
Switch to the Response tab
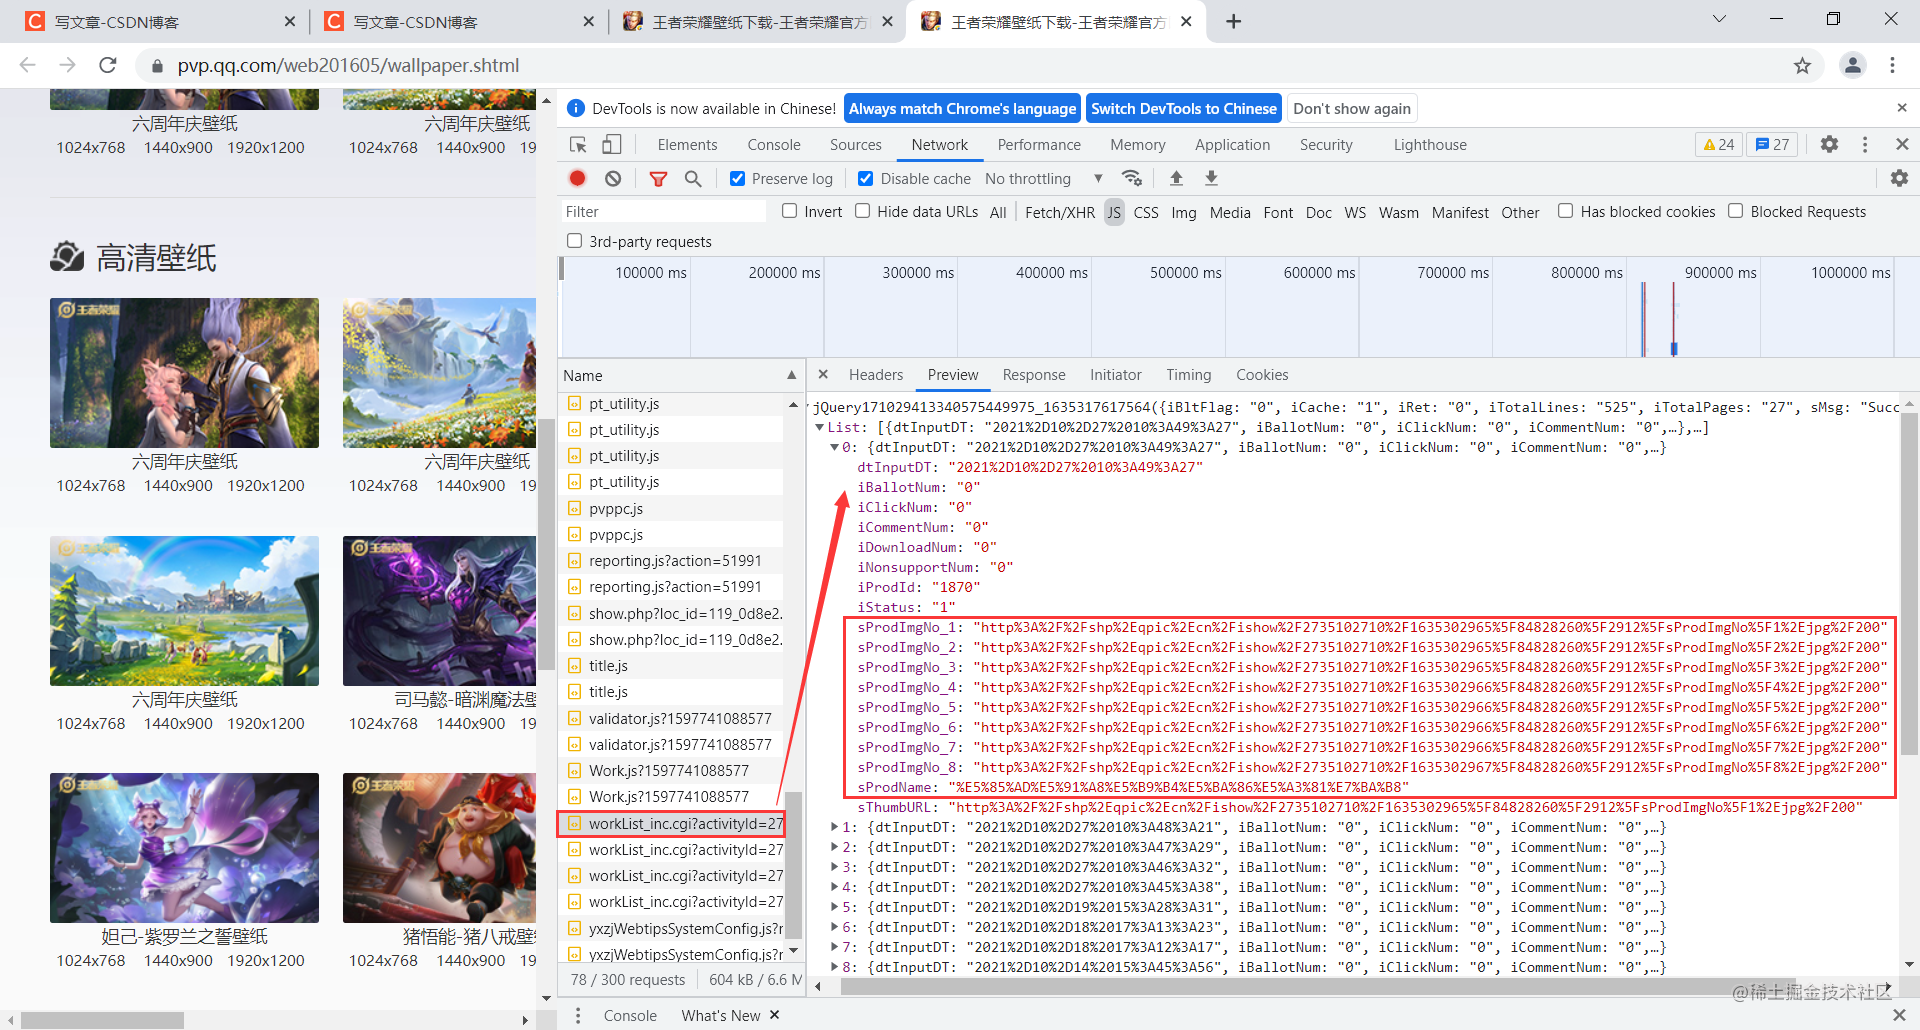point(1034,375)
